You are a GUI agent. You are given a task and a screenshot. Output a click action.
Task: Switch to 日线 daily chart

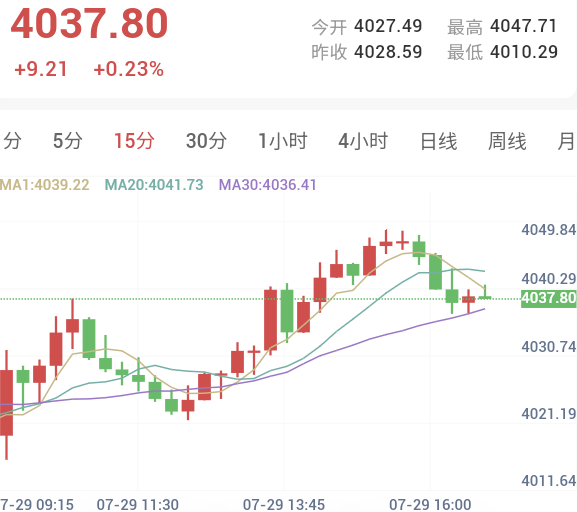point(439,141)
